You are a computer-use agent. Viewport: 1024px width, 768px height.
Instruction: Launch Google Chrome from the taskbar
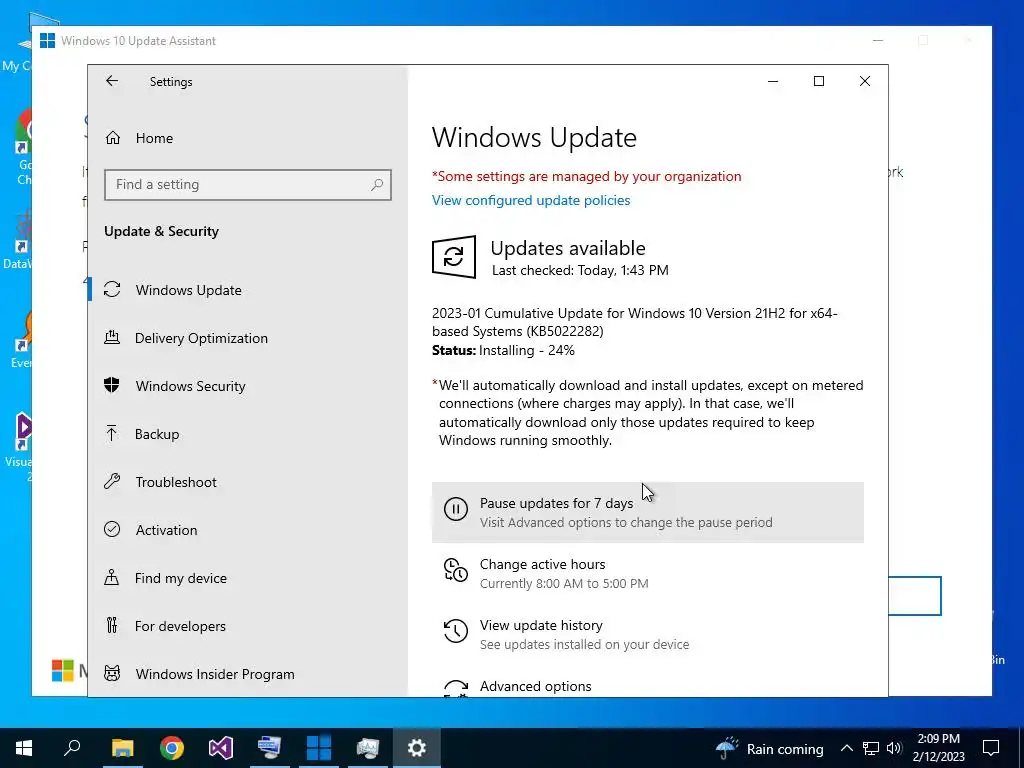[172, 748]
